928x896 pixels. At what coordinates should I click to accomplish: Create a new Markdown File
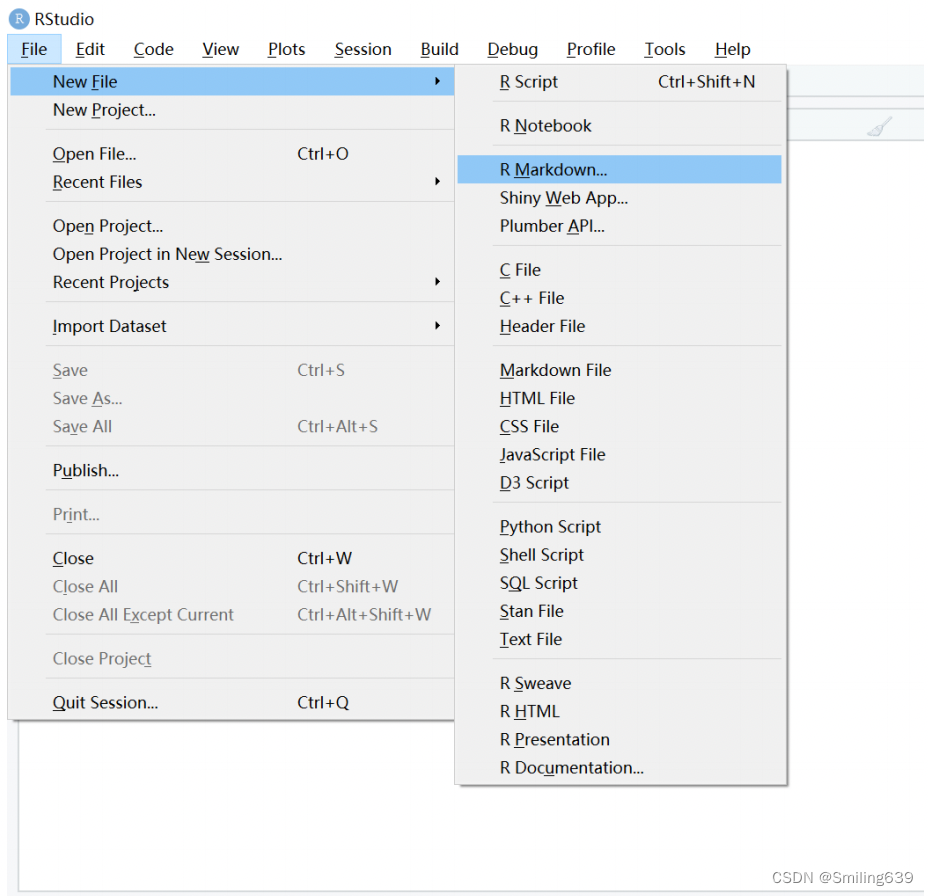pyautogui.click(x=620, y=370)
